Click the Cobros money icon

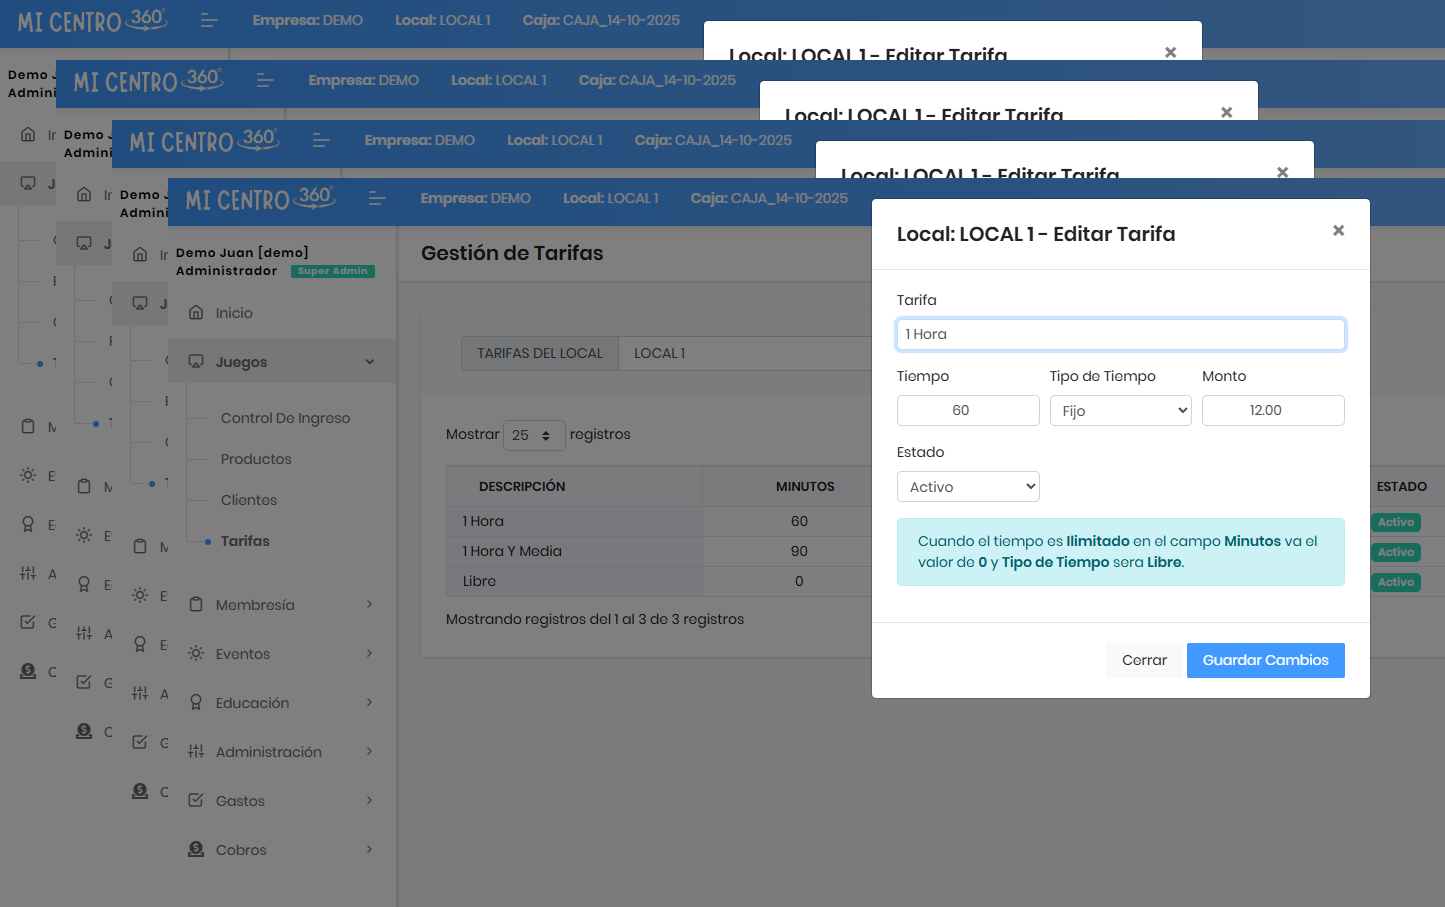click(196, 850)
